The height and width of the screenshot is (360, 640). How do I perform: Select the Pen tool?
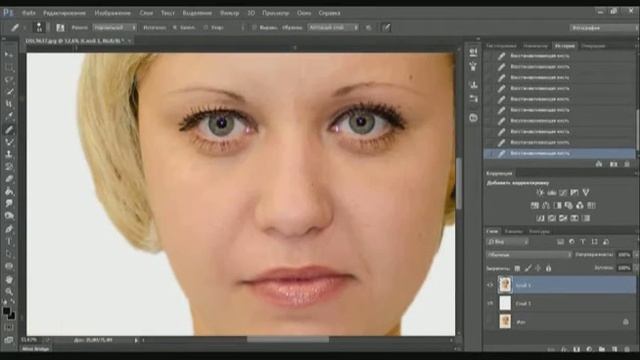point(9,229)
